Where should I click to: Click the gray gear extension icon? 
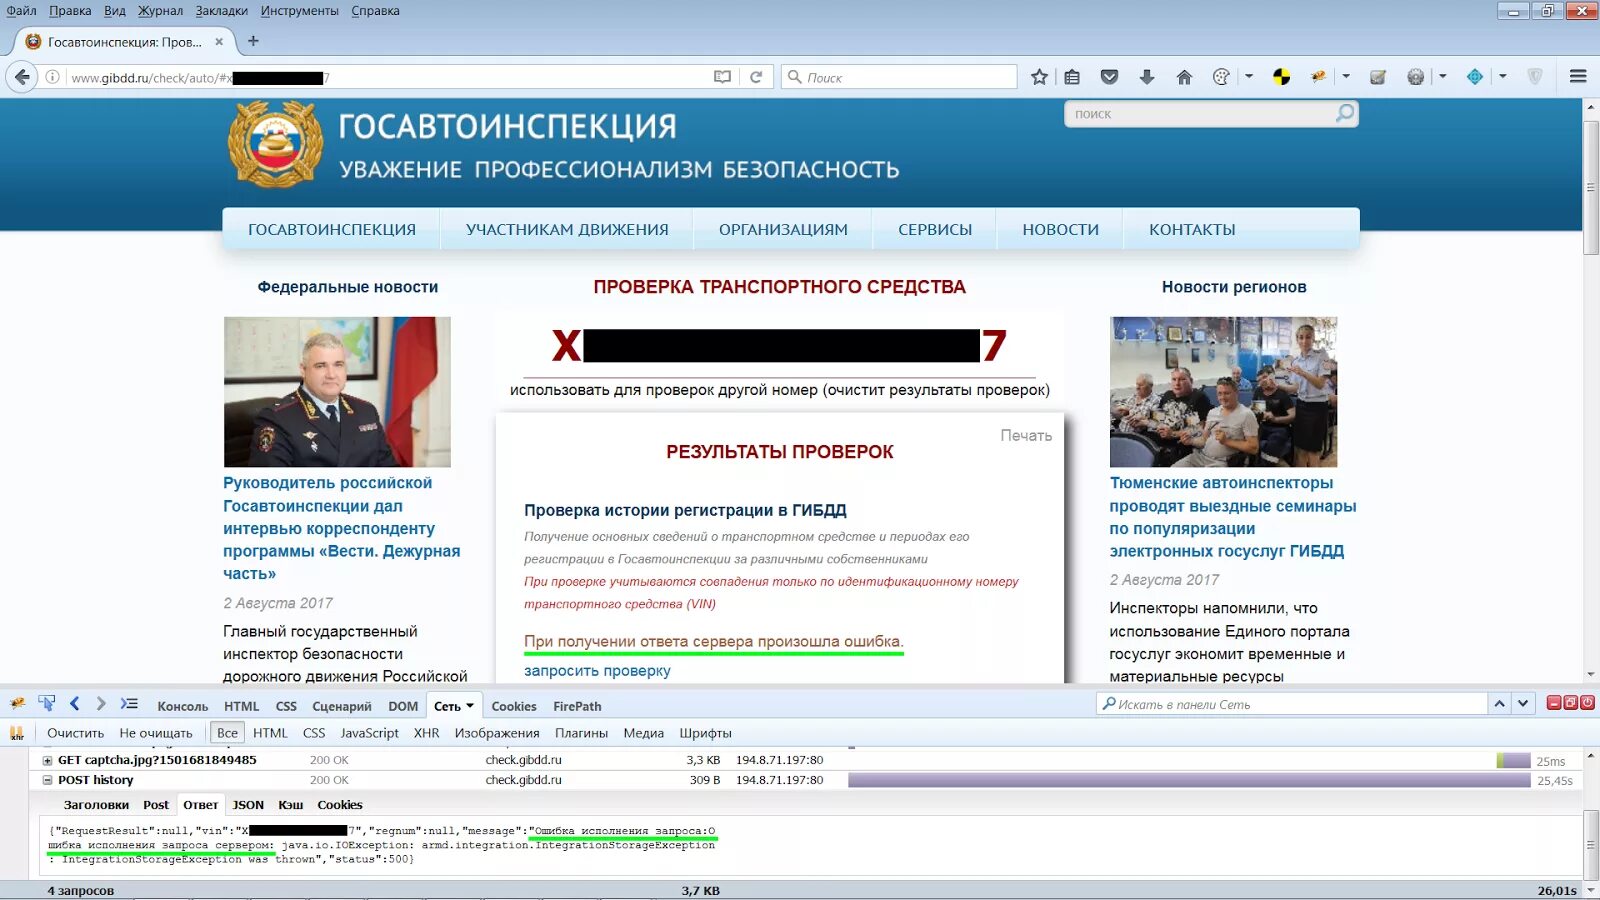tap(1415, 77)
